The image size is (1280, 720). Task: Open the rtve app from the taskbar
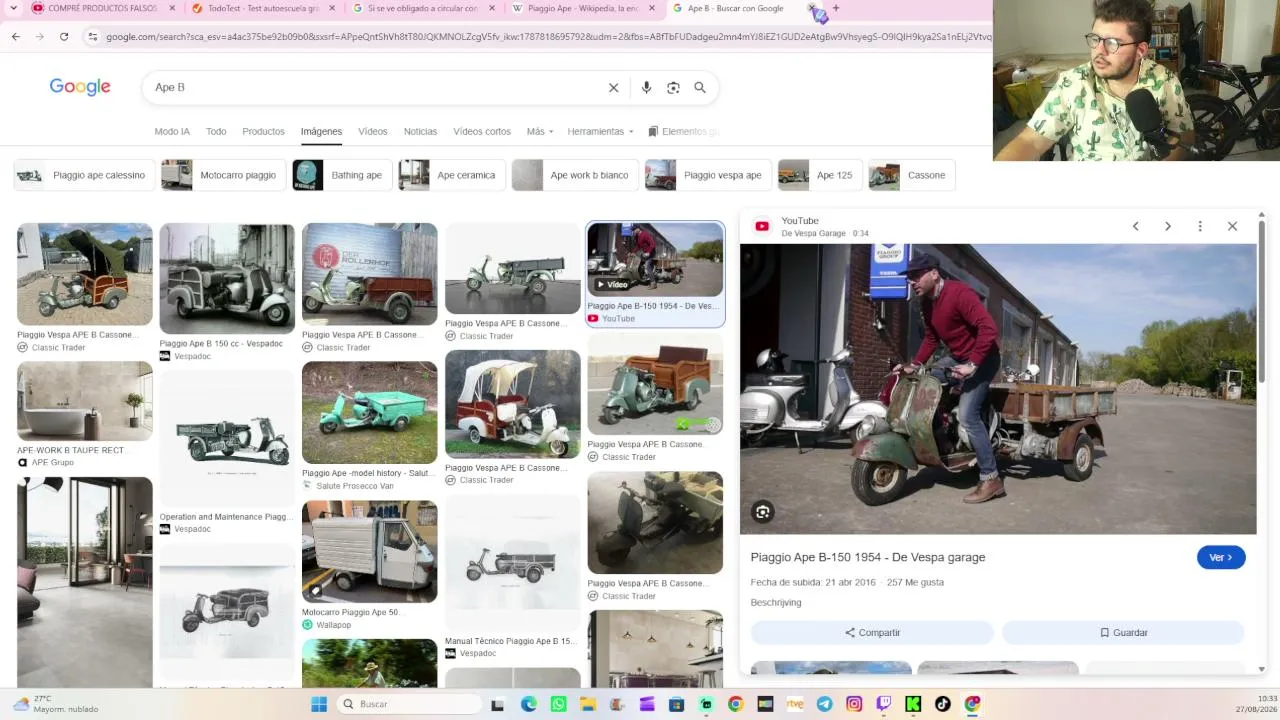795,704
